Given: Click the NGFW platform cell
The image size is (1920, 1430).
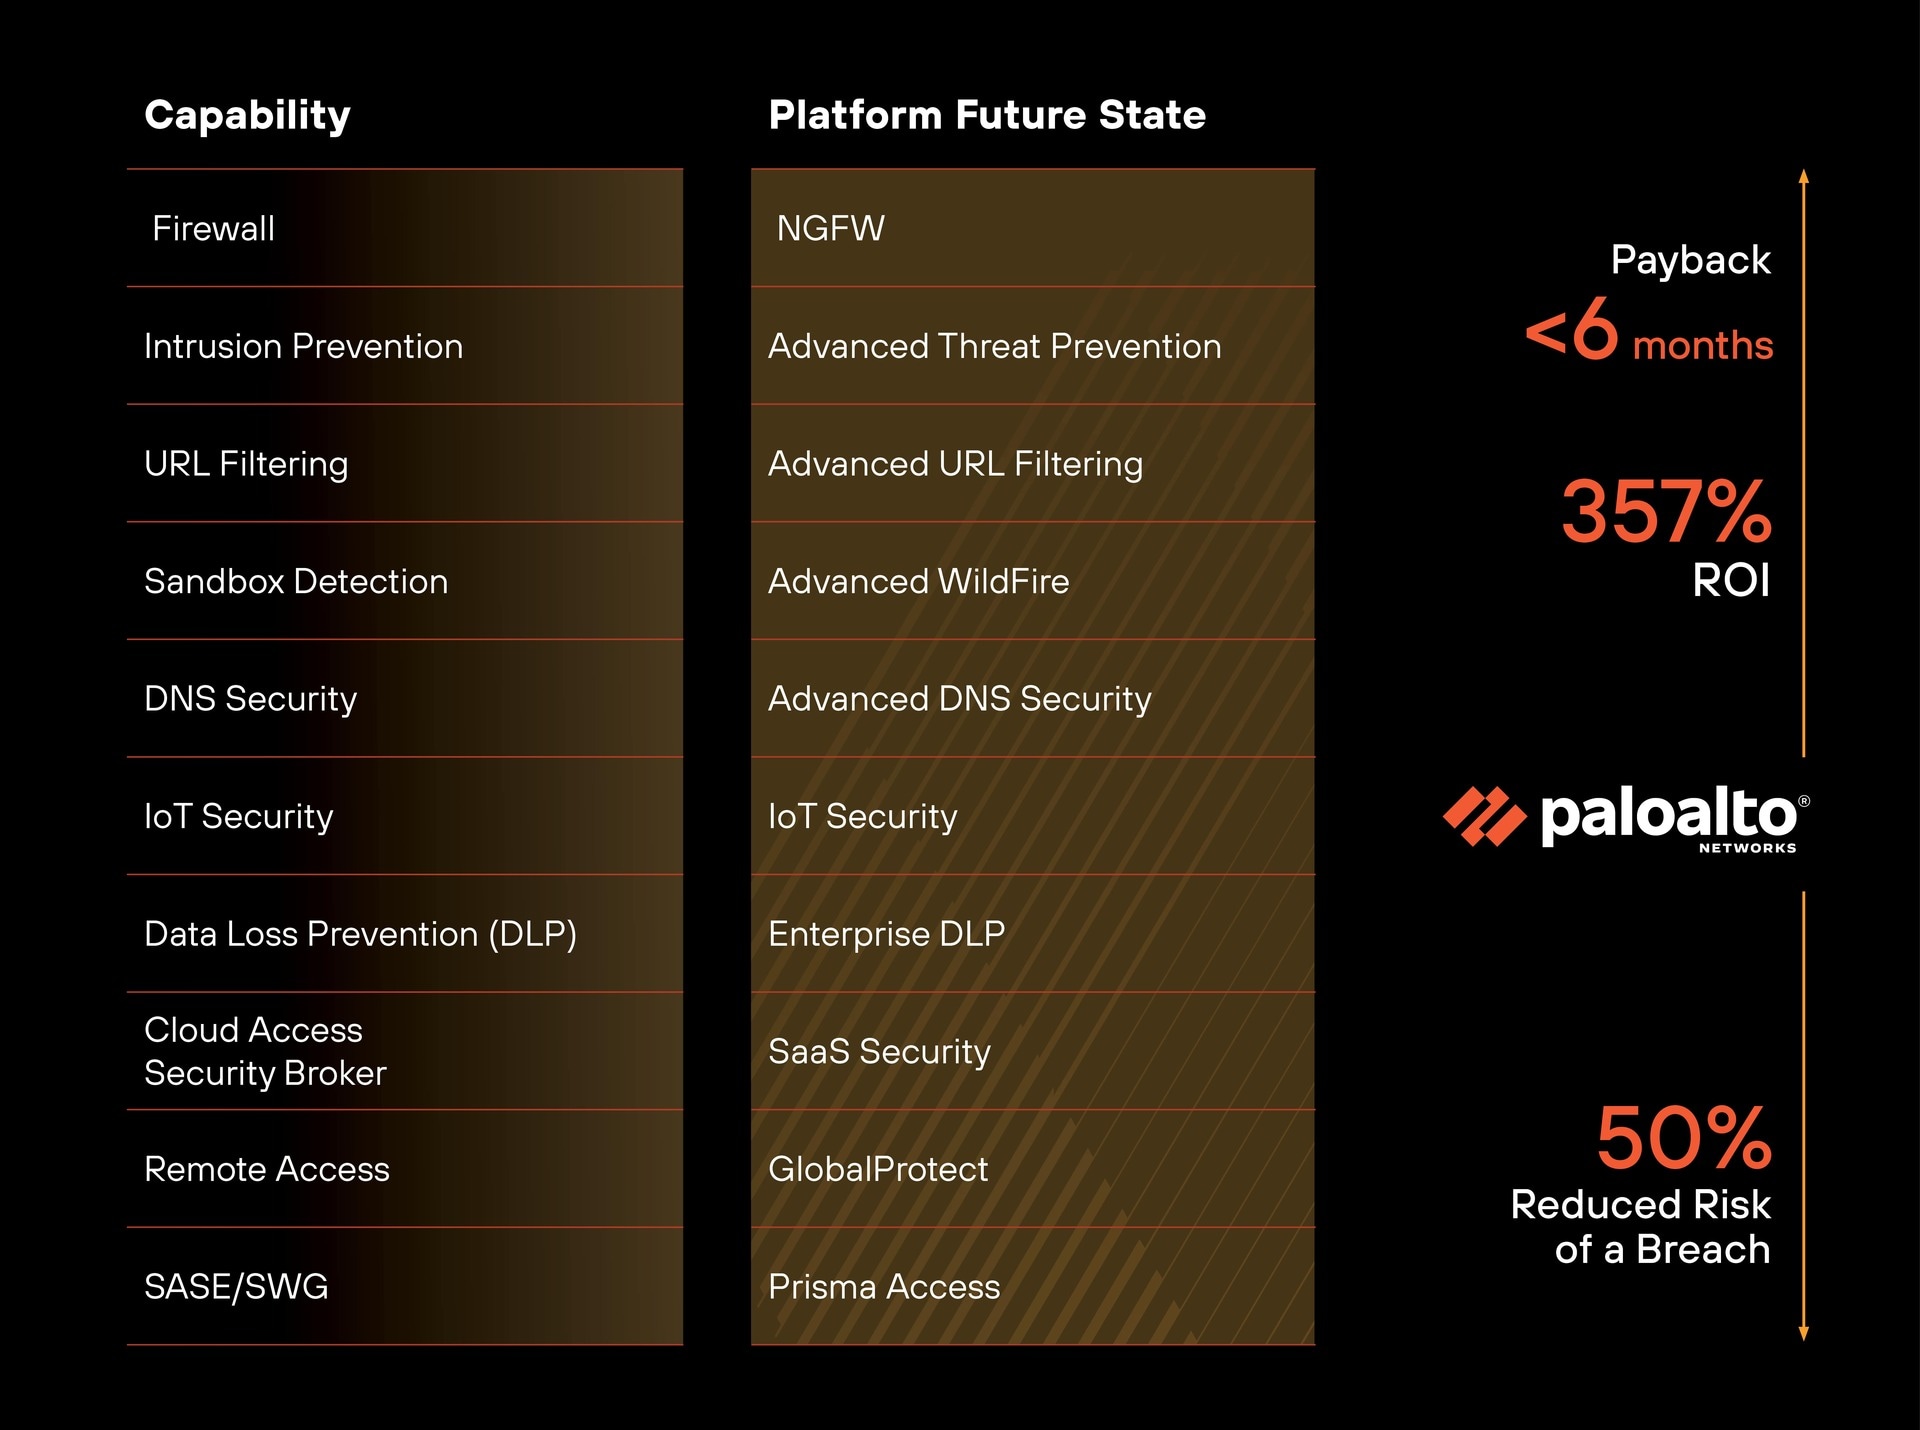Looking at the screenshot, I should (x=830, y=229).
